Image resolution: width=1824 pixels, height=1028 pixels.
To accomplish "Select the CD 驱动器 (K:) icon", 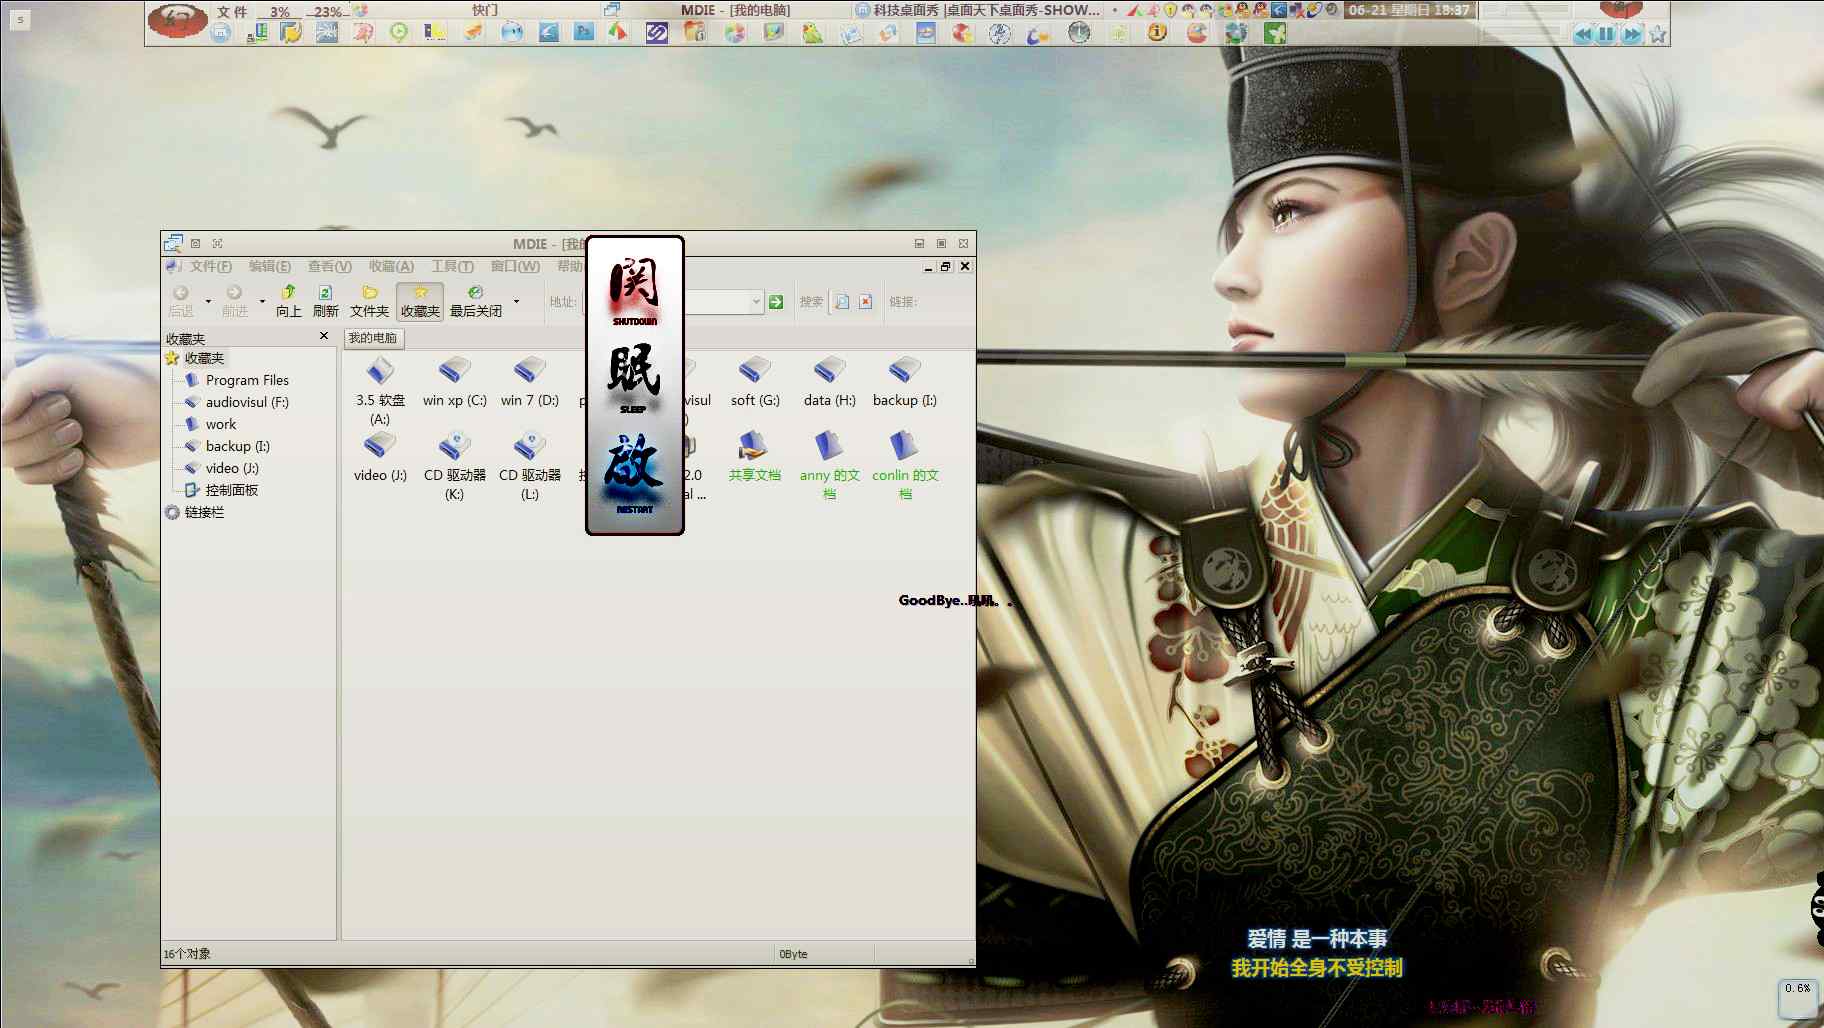I will click(454, 466).
